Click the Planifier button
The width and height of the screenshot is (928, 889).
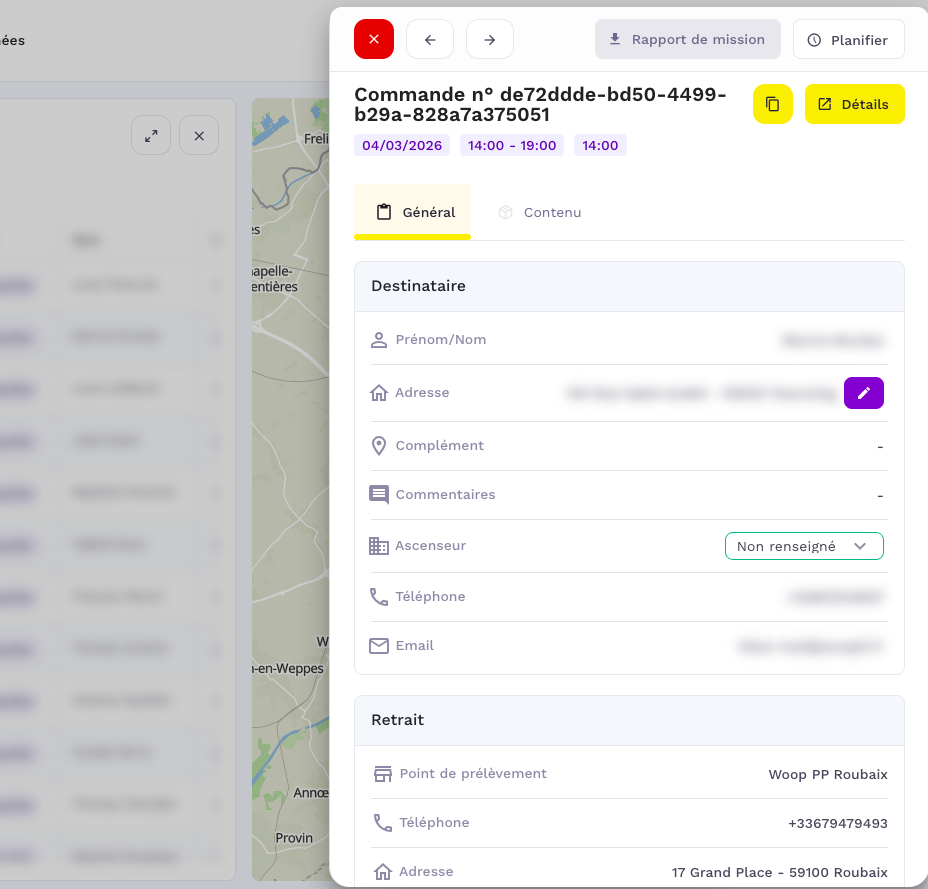point(848,40)
